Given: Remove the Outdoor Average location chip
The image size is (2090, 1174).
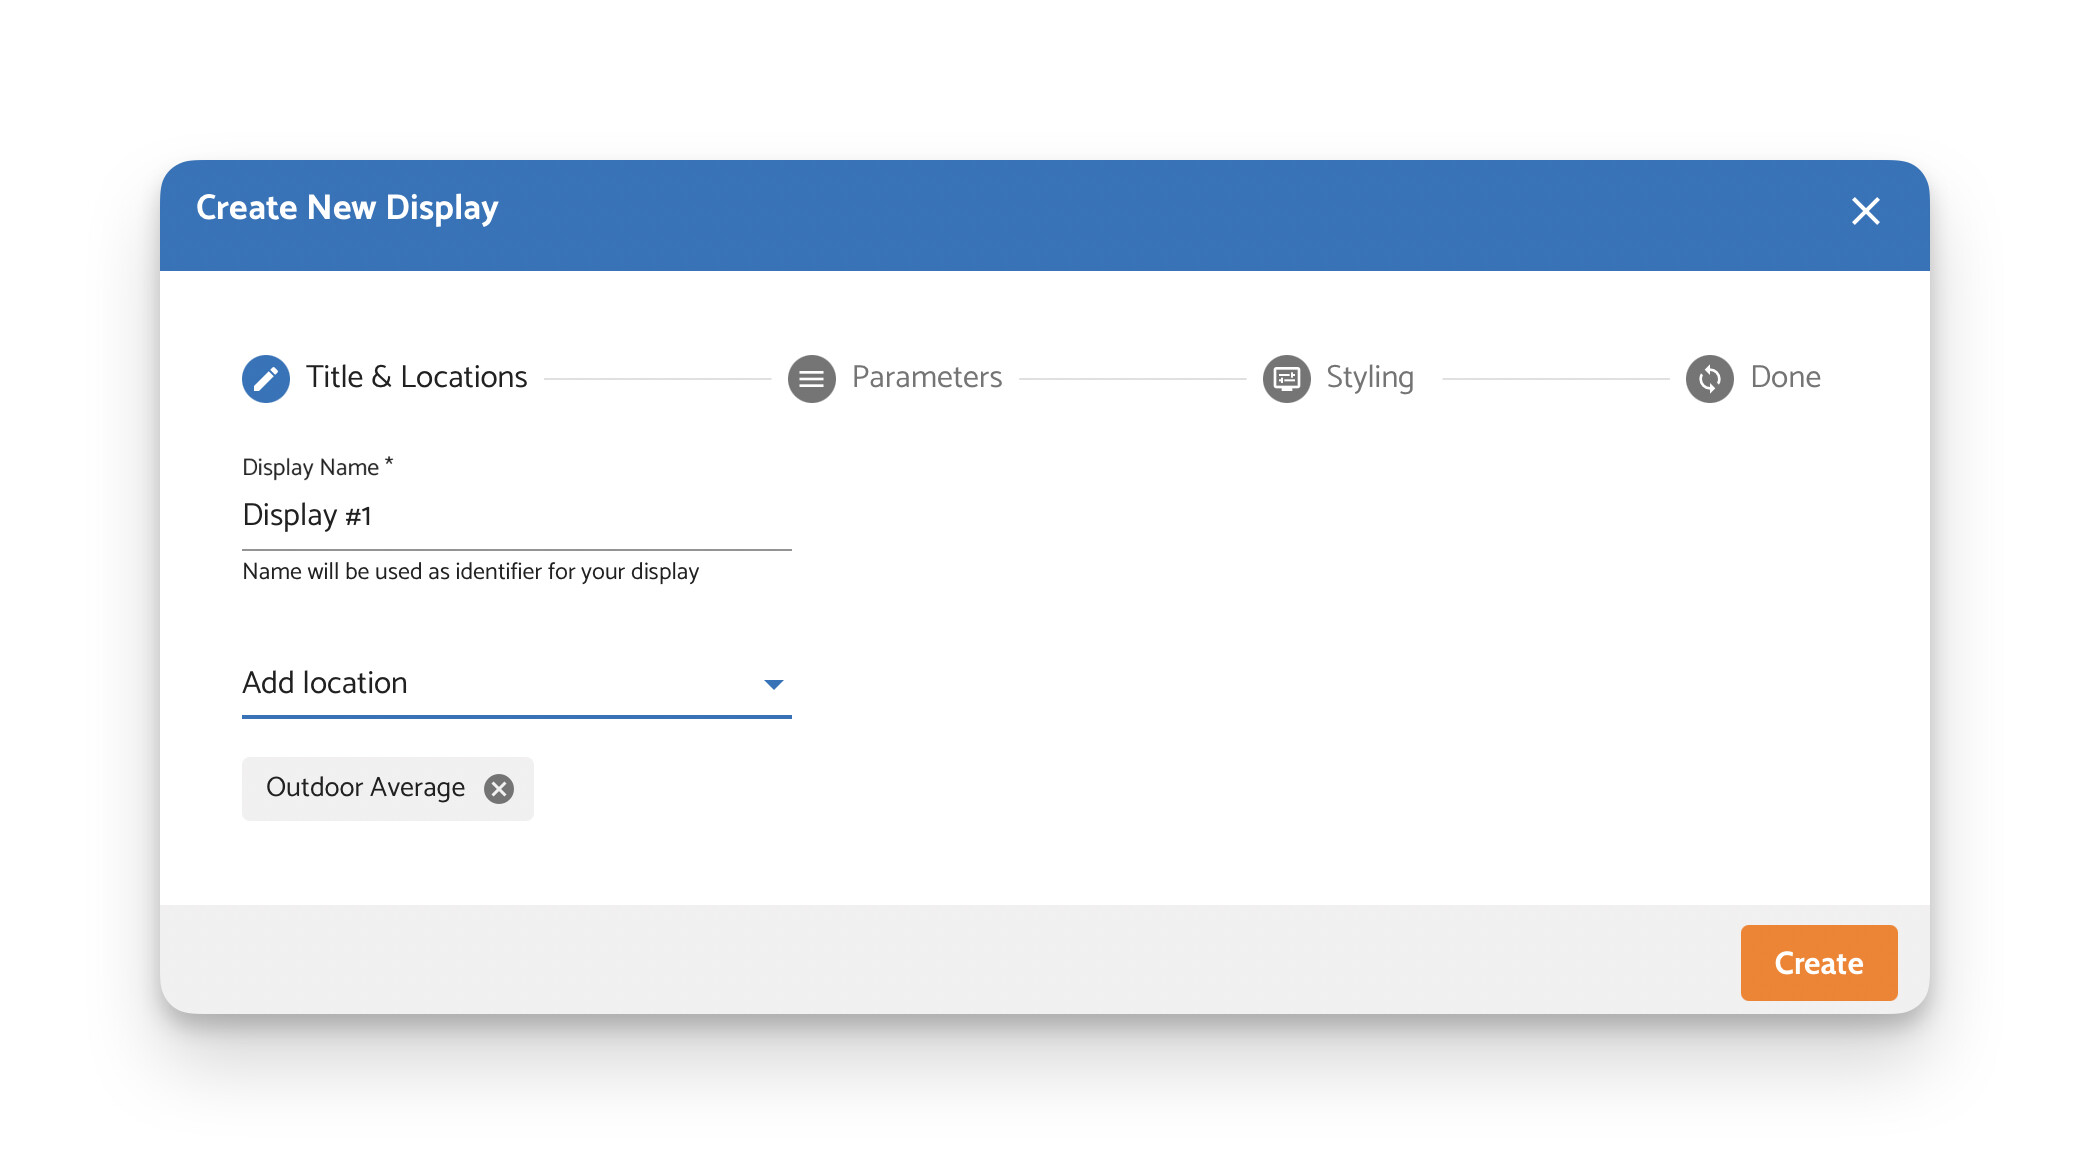Looking at the screenshot, I should pos(499,789).
